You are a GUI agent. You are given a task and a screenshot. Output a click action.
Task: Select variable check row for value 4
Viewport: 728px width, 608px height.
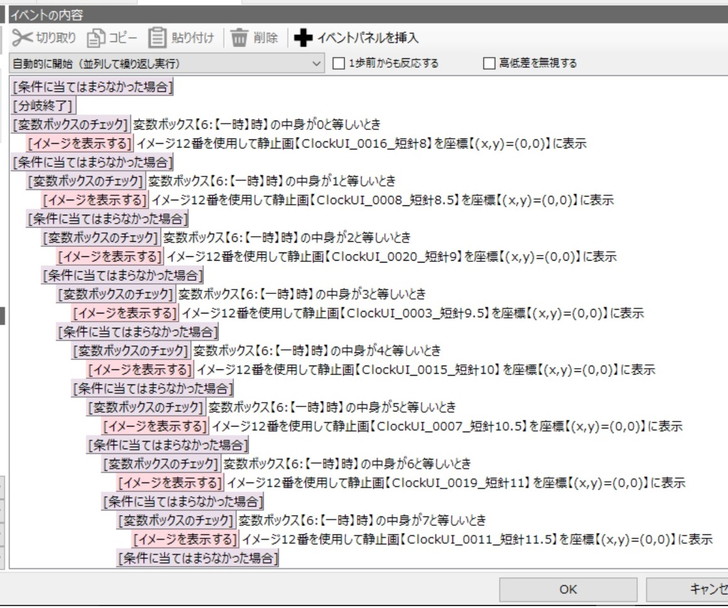click(257, 351)
